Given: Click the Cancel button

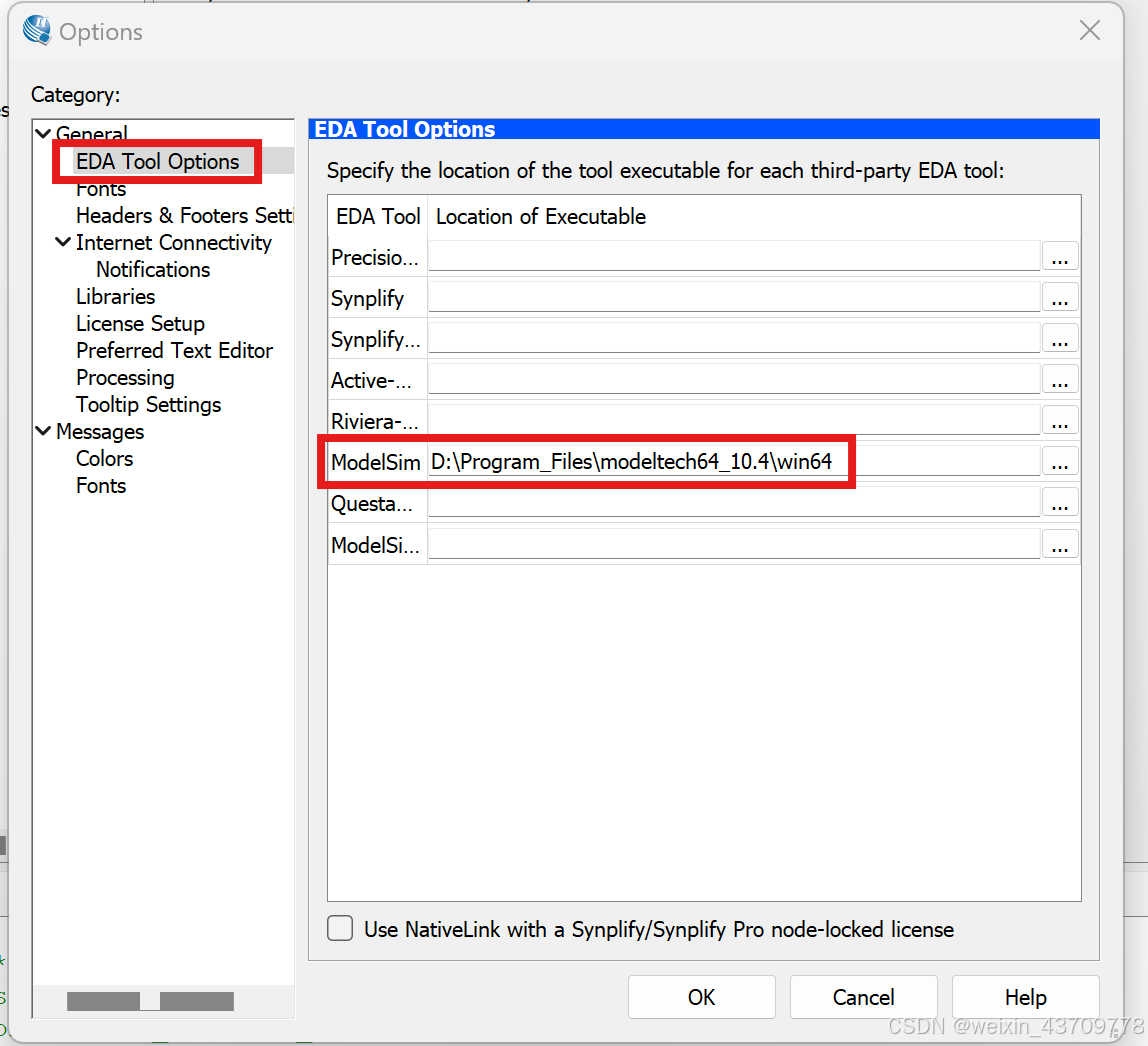Looking at the screenshot, I should [x=864, y=997].
